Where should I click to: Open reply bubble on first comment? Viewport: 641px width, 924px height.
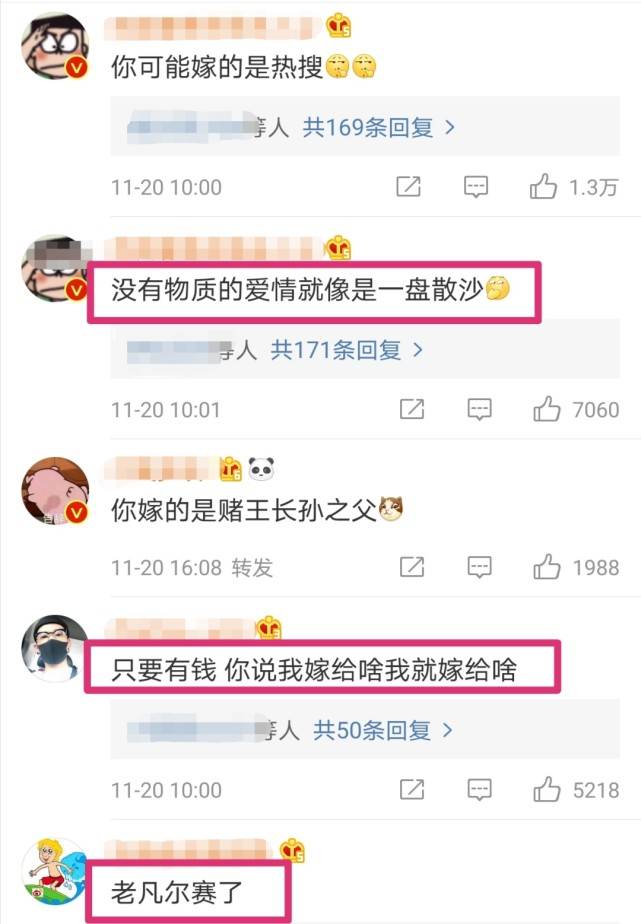point(475,187)
